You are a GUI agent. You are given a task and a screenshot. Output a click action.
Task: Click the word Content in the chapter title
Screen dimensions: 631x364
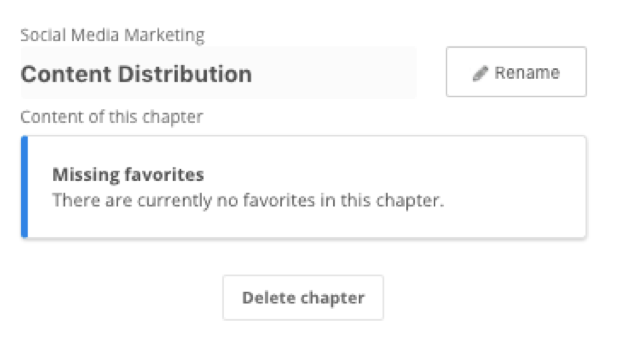coord(66,74)
